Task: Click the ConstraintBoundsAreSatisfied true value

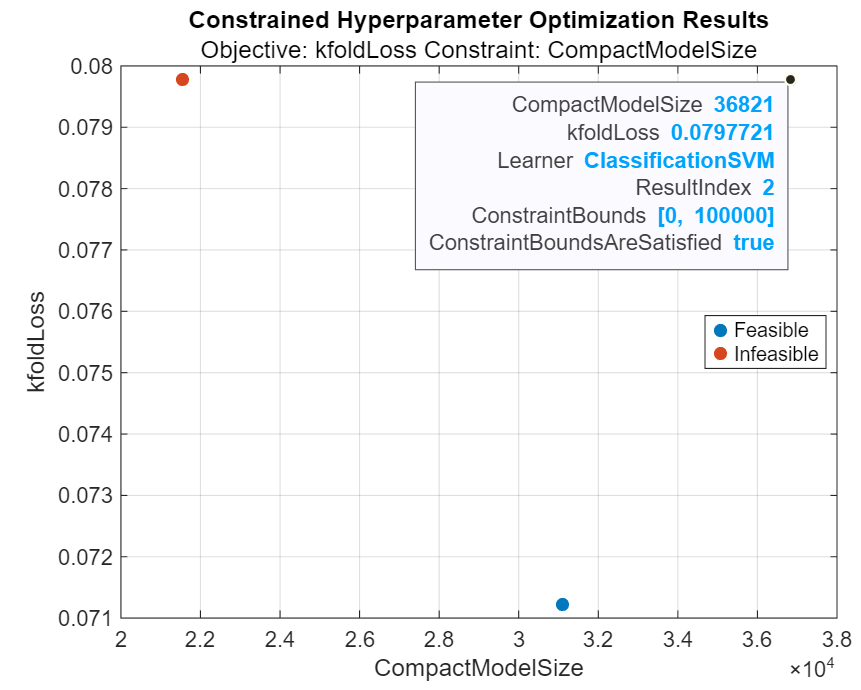Action: click(x=753, y=242)
